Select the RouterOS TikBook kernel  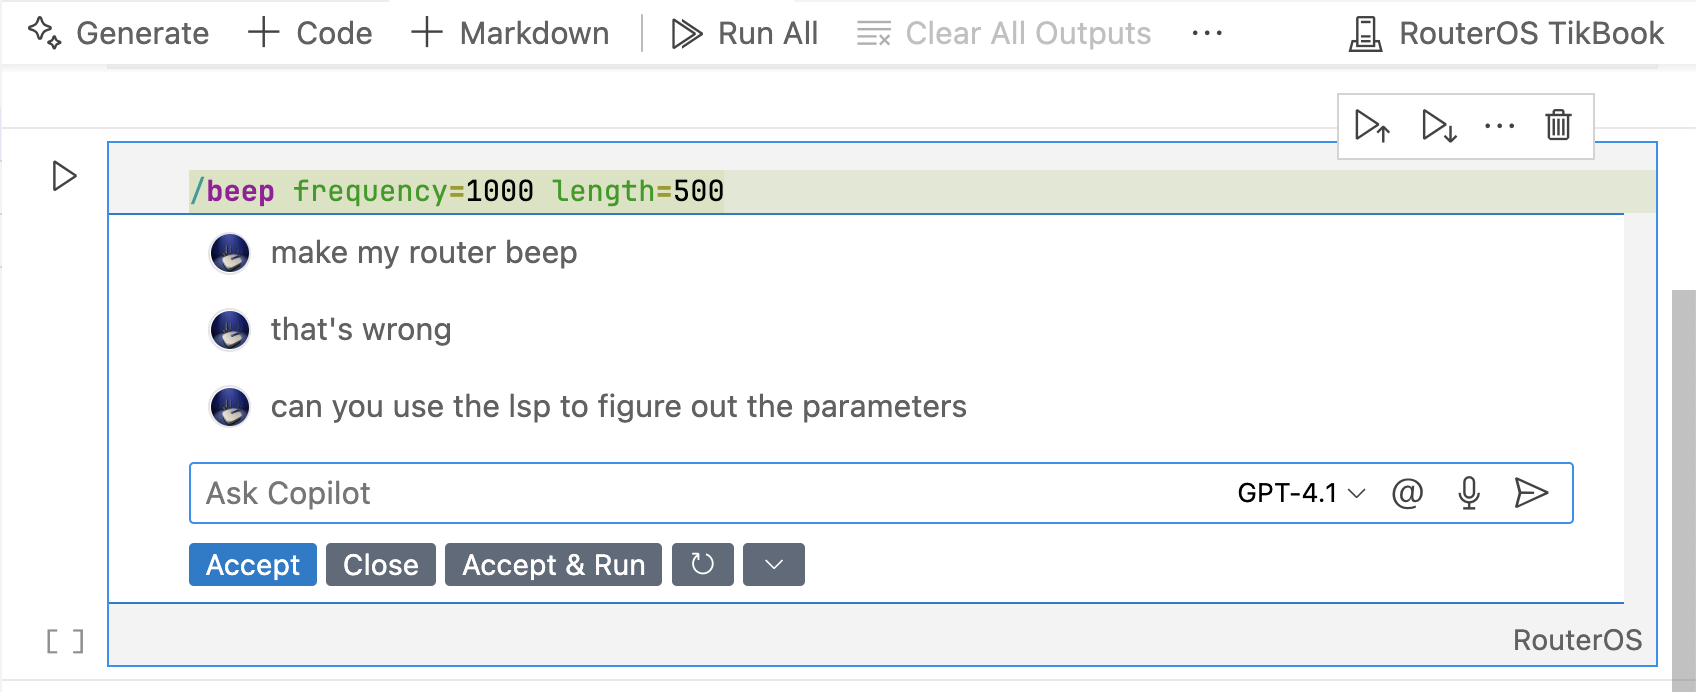coord(1507,33)
